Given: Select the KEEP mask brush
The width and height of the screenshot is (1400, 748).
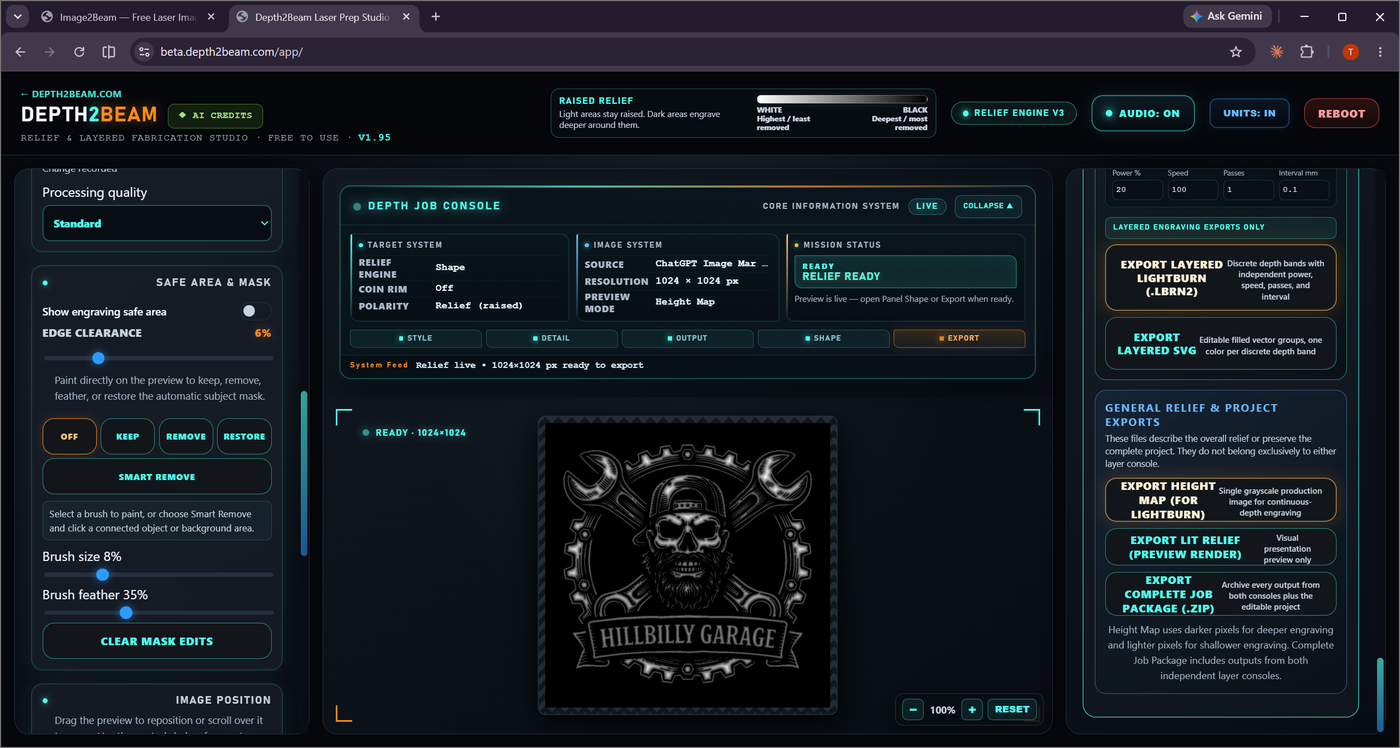Looking at the screenshot, I should click(x=128, y=436).
